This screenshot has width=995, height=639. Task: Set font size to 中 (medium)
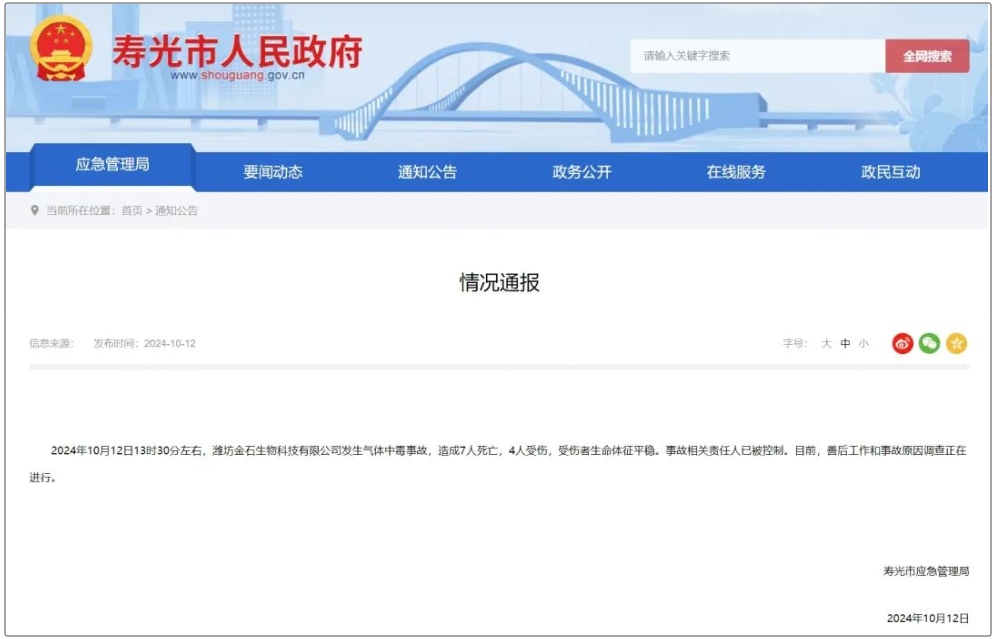pos(845,344)
